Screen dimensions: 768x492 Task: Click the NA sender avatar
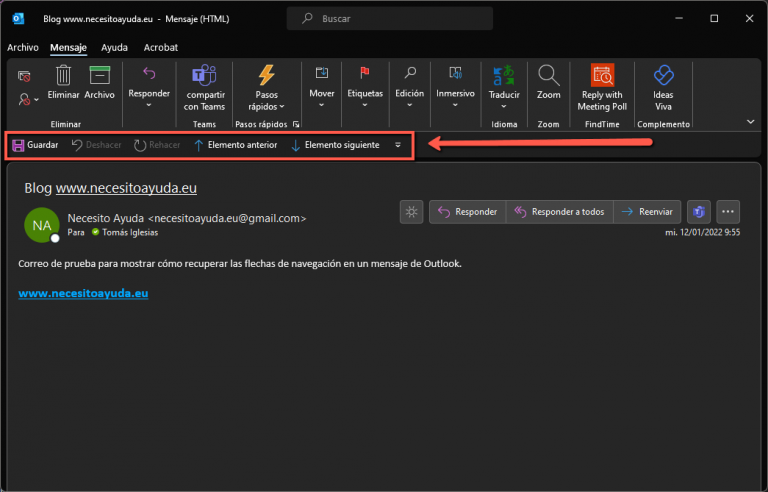point(42,225)
